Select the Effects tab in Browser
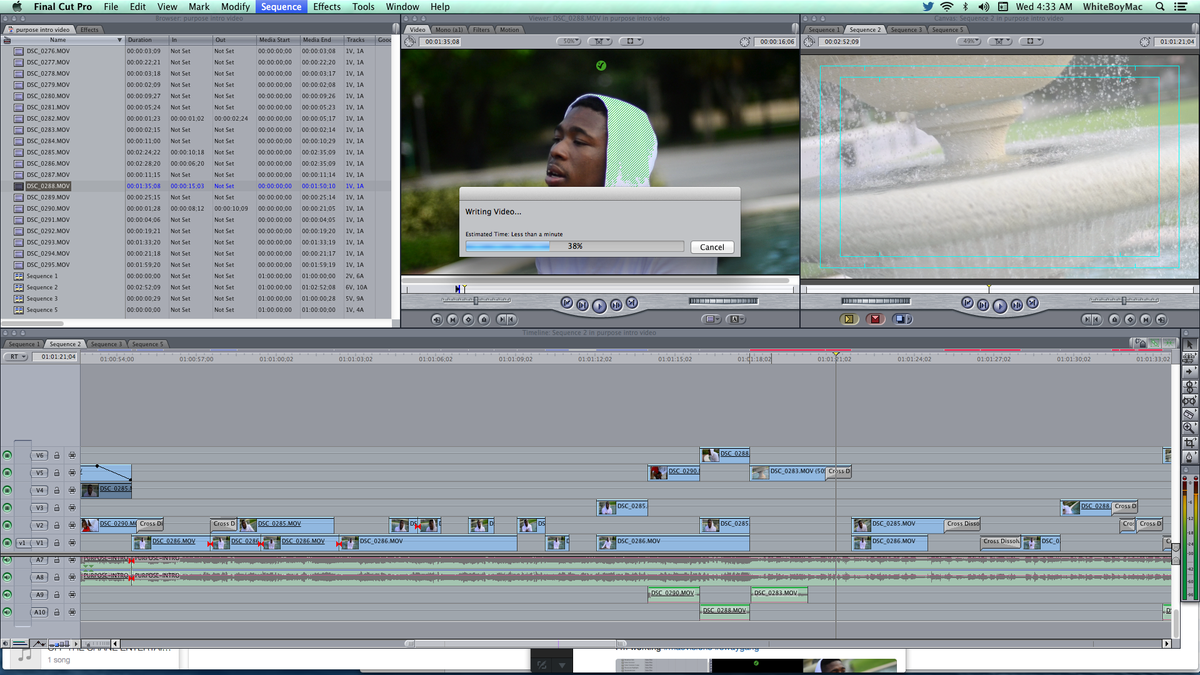 pos(89,30)
